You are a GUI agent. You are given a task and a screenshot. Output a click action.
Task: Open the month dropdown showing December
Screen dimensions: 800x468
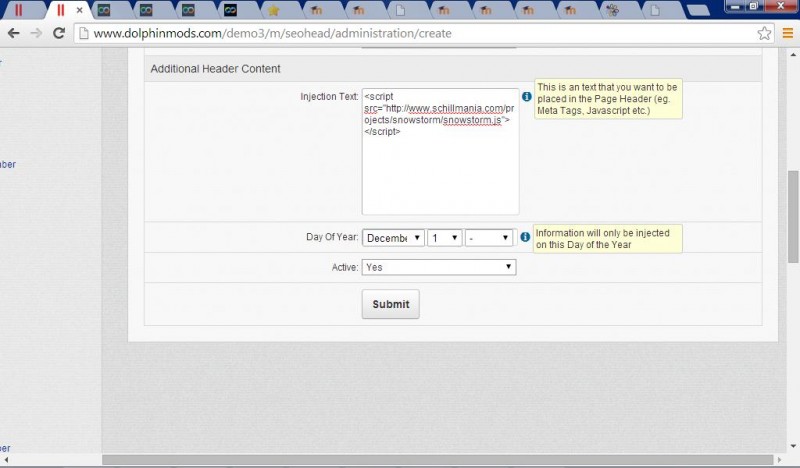click(x=393, y=238)
